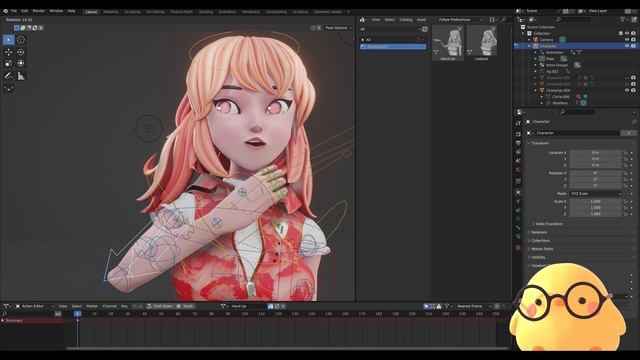Toggle Only Show Selected in Action Editor header
The image size is (640, 360).
426,306
